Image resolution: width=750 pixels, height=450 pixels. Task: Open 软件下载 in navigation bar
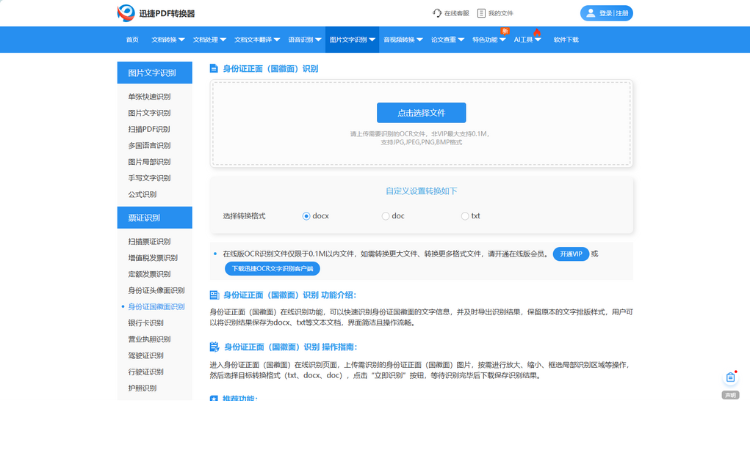click(x=566, y=40)
